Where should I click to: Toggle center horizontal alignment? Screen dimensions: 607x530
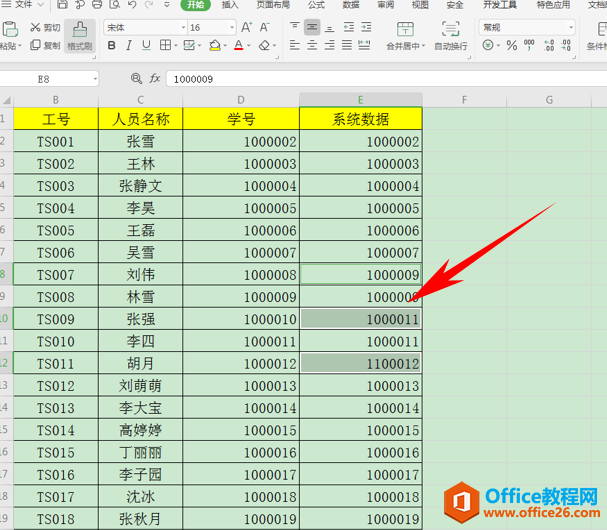click(312, 45)
